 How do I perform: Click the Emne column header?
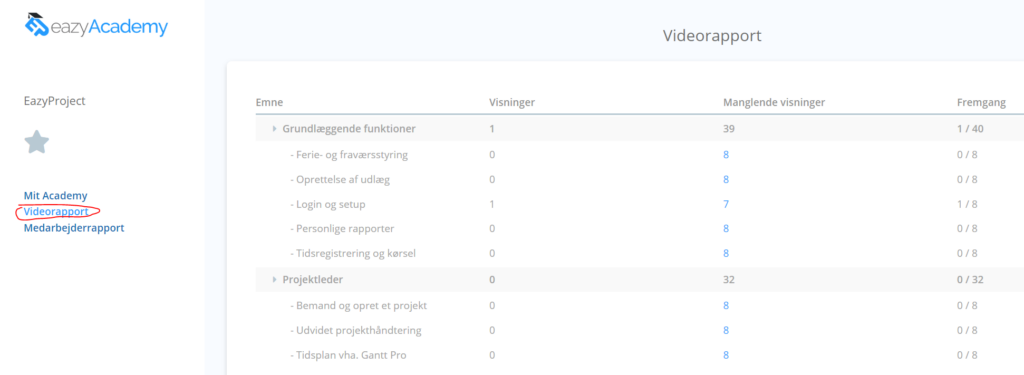268,102
